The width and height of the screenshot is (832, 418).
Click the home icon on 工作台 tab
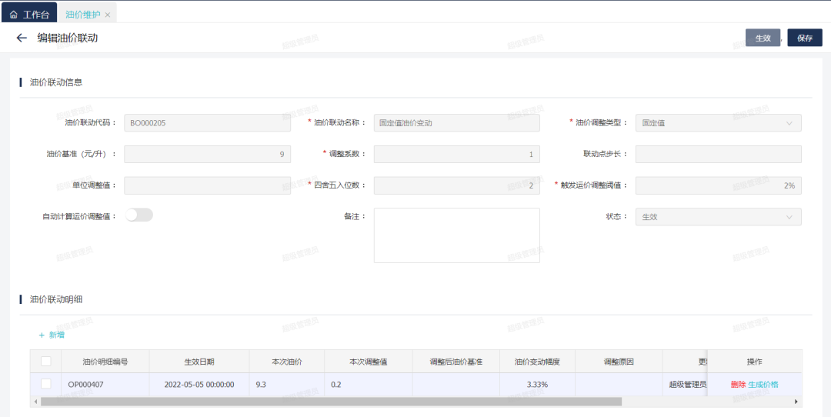(13, 15)
